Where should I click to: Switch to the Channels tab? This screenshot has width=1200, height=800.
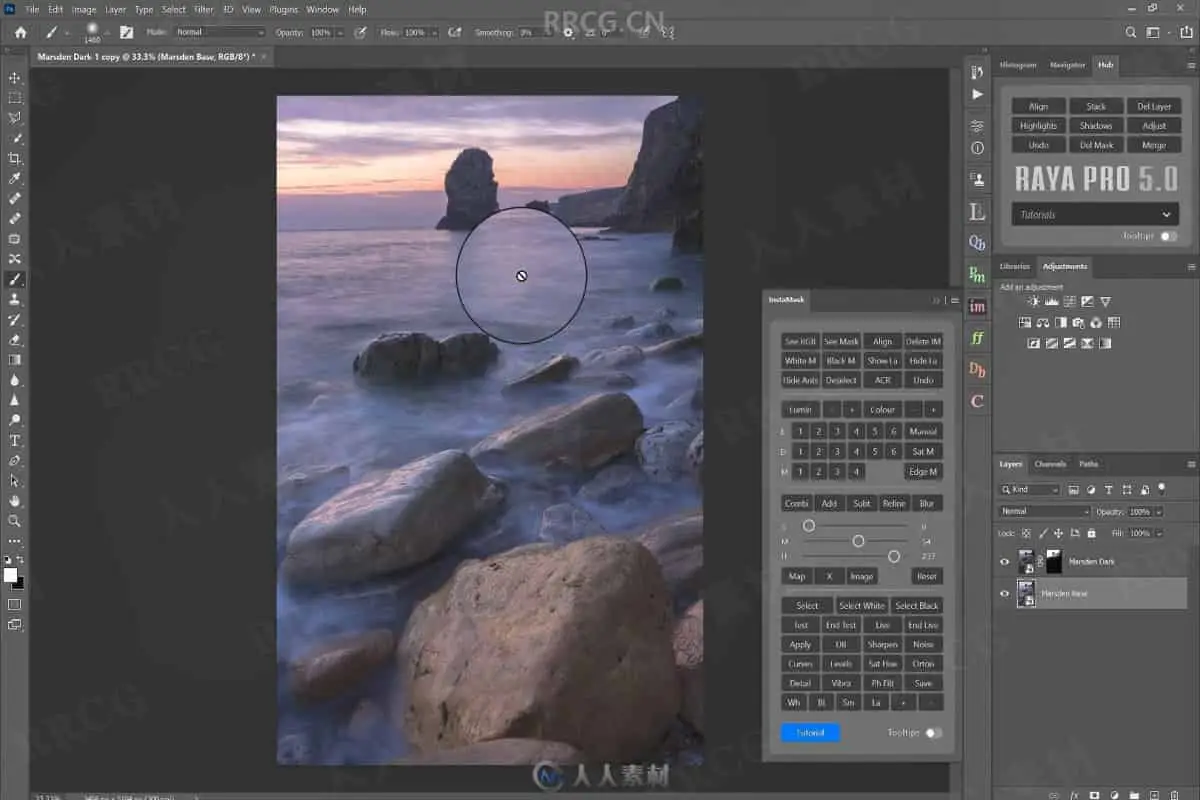(1049, 464)
